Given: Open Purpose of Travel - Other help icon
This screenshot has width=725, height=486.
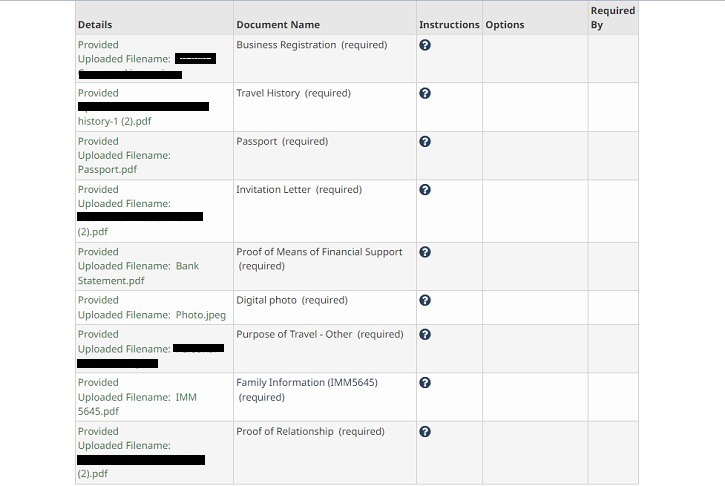Looking at the screenshot, I should tap(425, 335).
